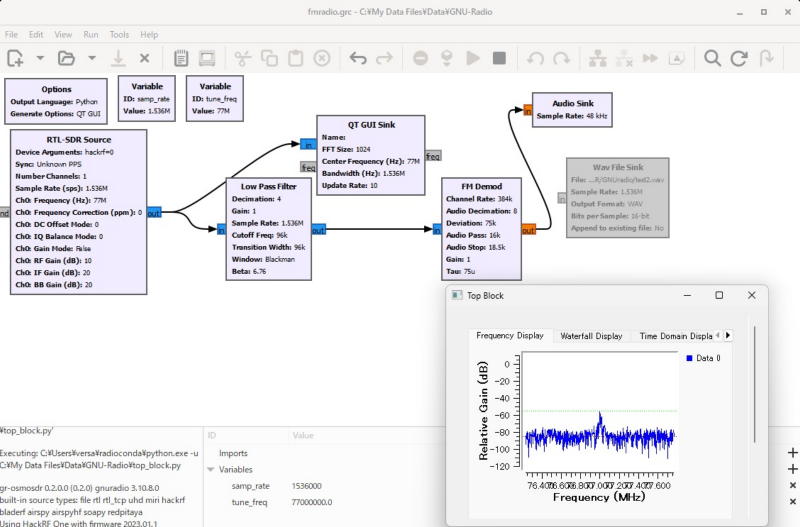Save the flowgraph using the Save icon
The width and height of the screenshot is (800, 527).
coord(118,58)
